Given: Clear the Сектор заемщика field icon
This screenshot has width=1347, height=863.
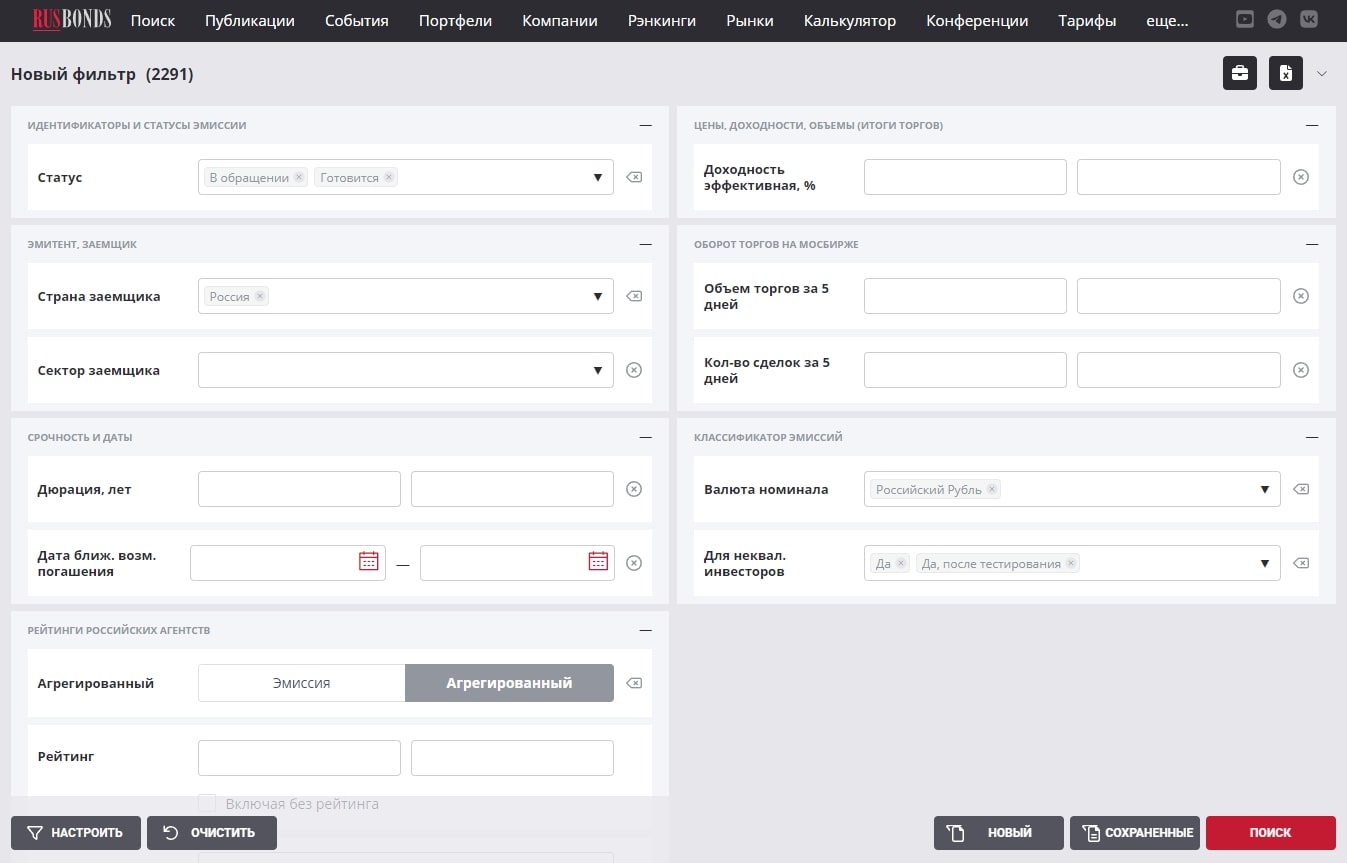Looking at the screenshot, I should tap(634, 370).
